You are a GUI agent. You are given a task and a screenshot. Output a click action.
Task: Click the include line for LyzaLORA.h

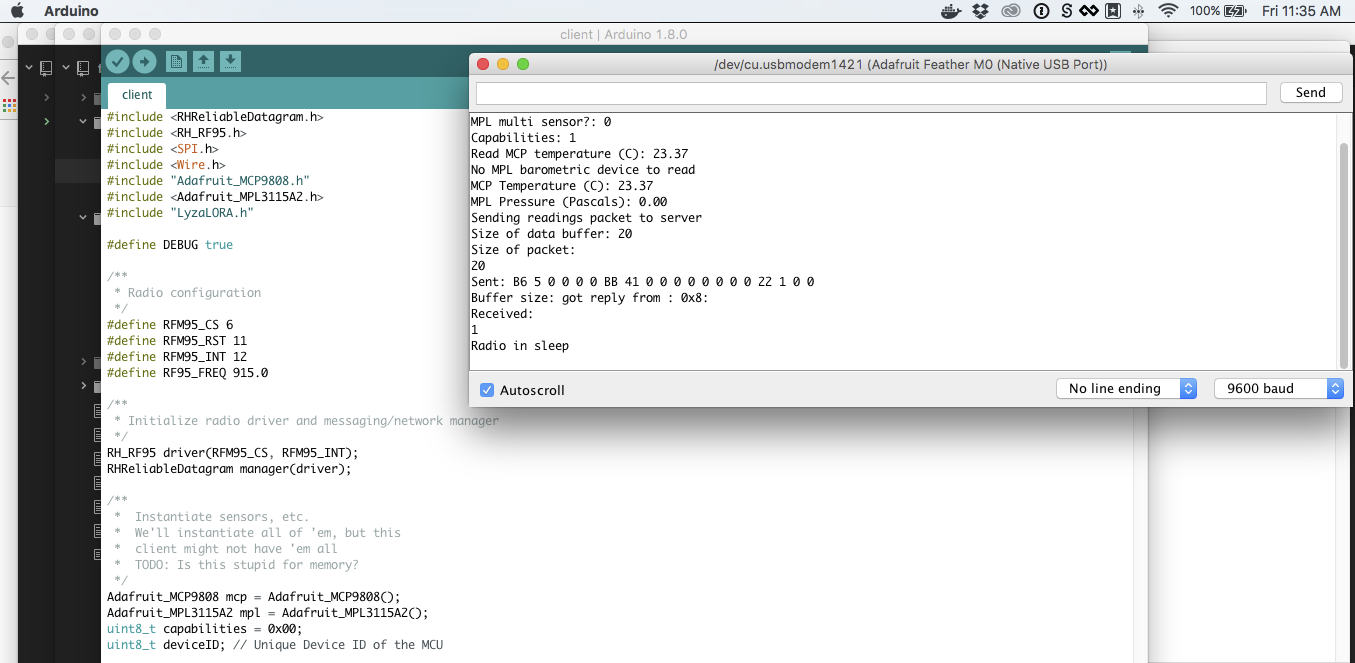tap(180, 213)
